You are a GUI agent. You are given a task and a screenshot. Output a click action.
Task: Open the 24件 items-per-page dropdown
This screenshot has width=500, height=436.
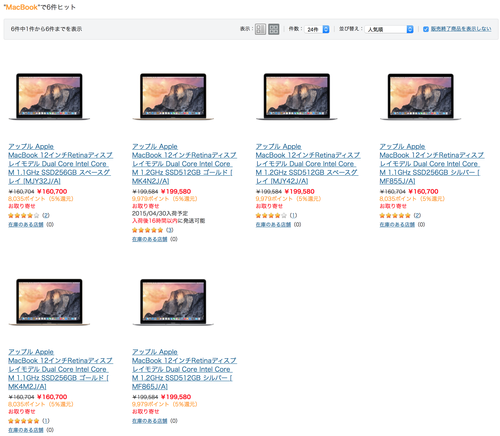click(317, 29)
